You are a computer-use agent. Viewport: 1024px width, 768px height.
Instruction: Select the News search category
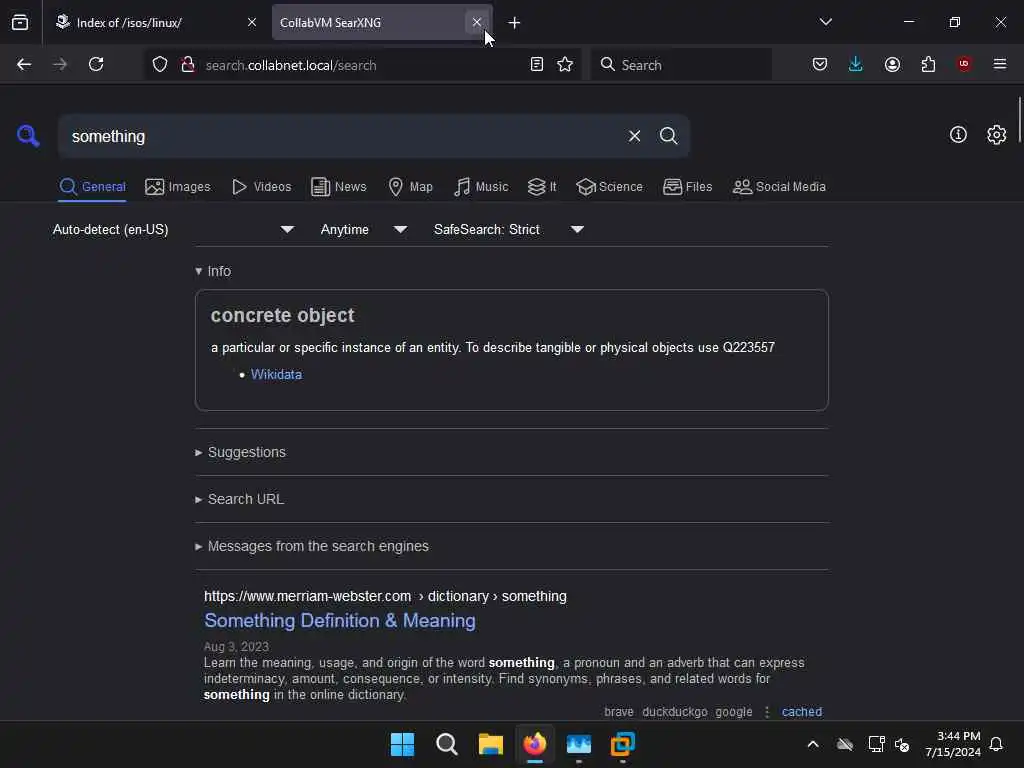tap(338, 187)
